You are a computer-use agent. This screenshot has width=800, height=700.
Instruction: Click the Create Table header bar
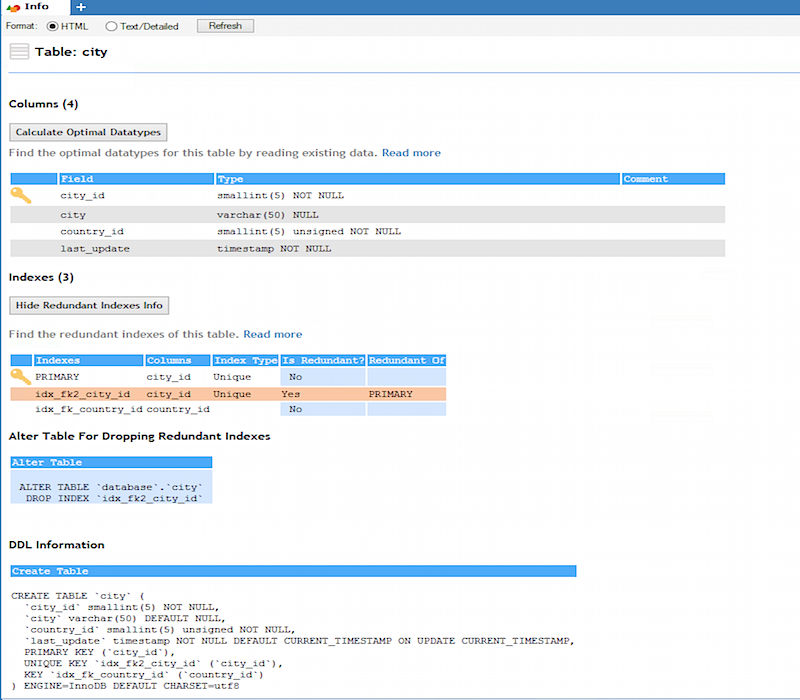point(293,571)
